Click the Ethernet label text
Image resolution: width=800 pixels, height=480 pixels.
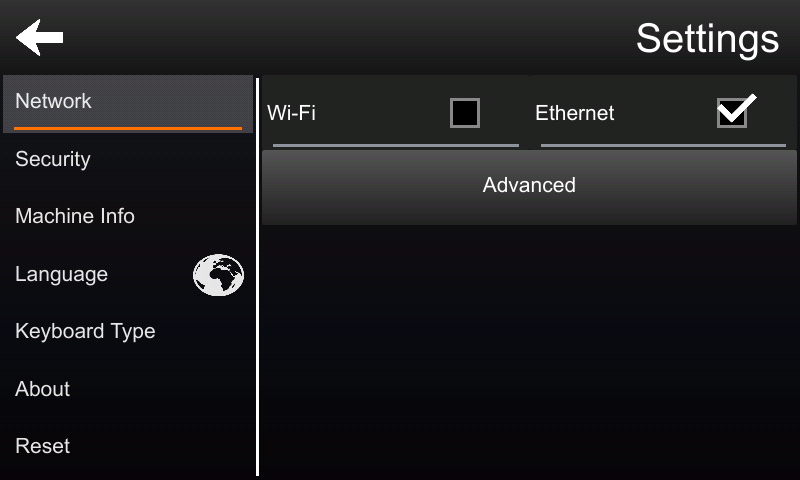[x=574, y=113]
